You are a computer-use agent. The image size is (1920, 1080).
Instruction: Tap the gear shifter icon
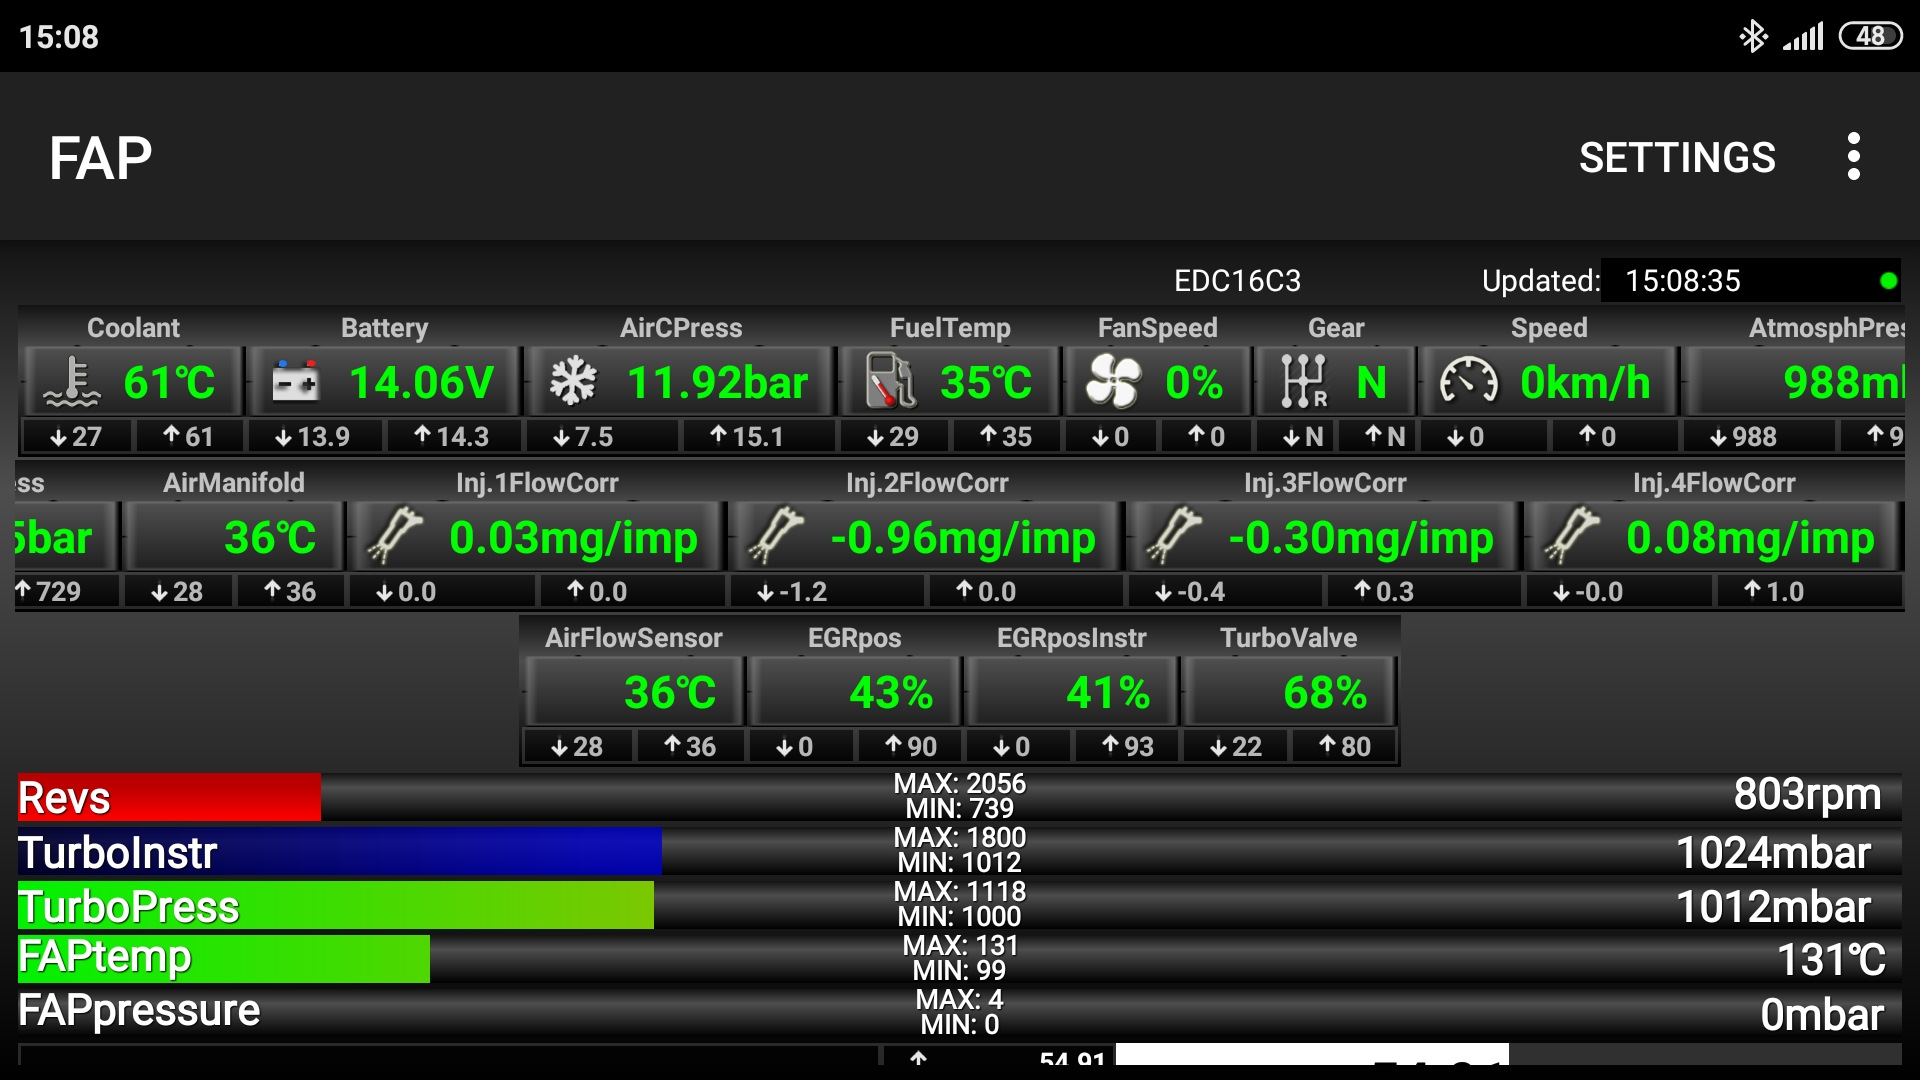pyautogui.click(x=1303, y=383)
